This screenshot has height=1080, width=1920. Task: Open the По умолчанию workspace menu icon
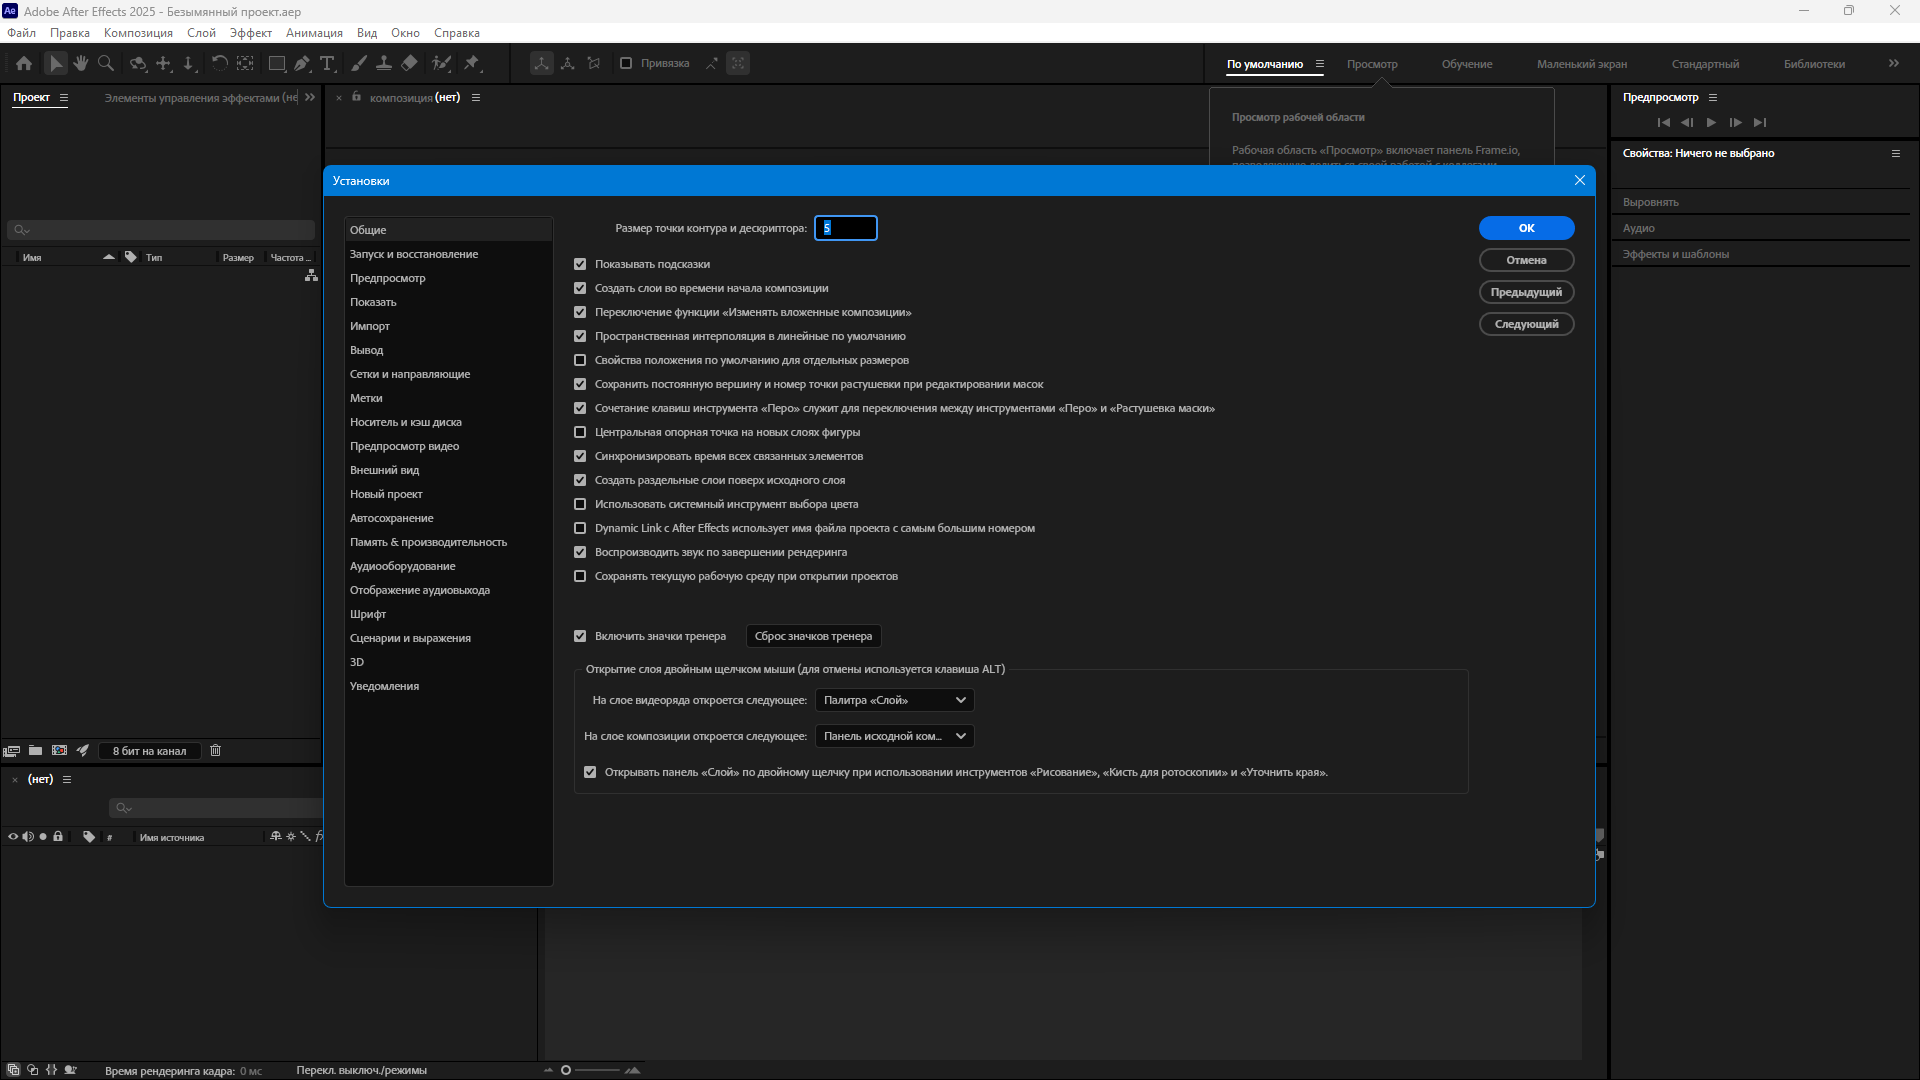(x=1319, y=64)
